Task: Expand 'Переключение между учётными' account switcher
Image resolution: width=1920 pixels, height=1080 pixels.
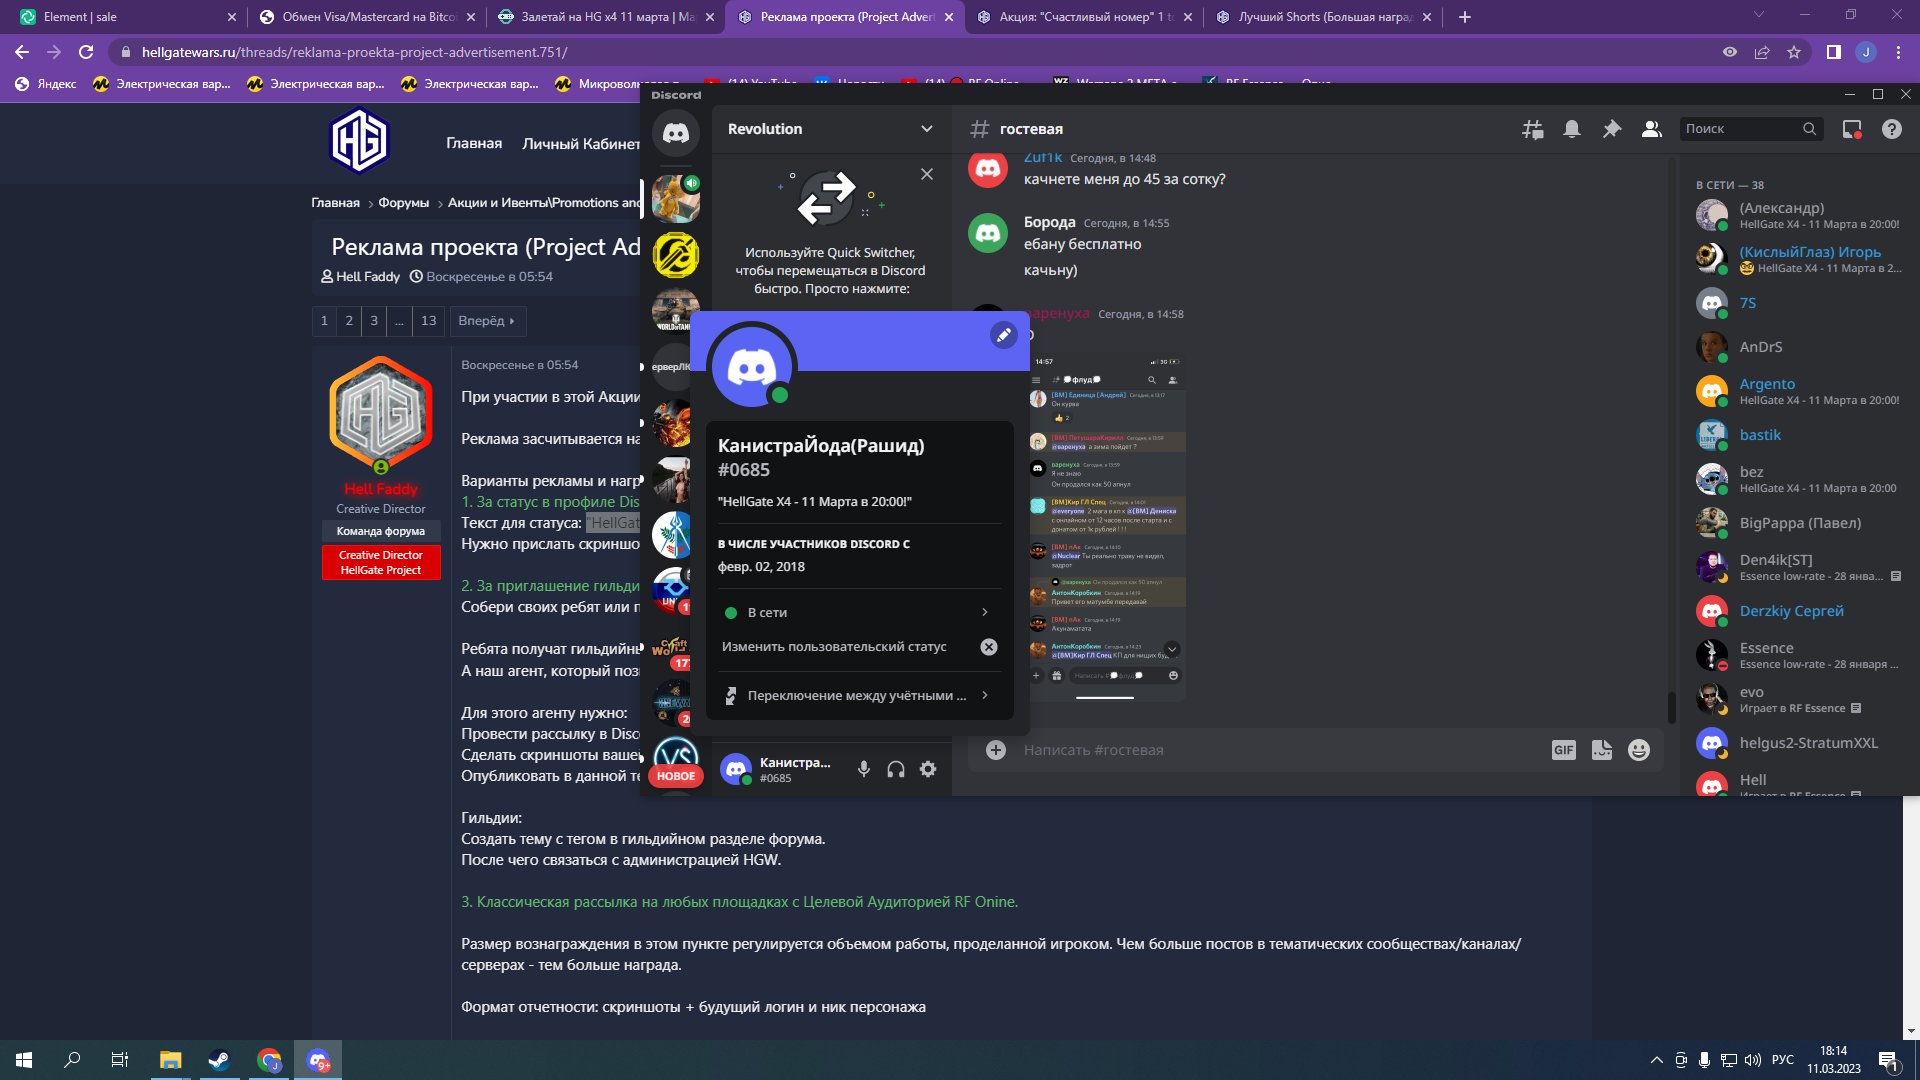Action: pyautogui.click(x=856, y=695)
